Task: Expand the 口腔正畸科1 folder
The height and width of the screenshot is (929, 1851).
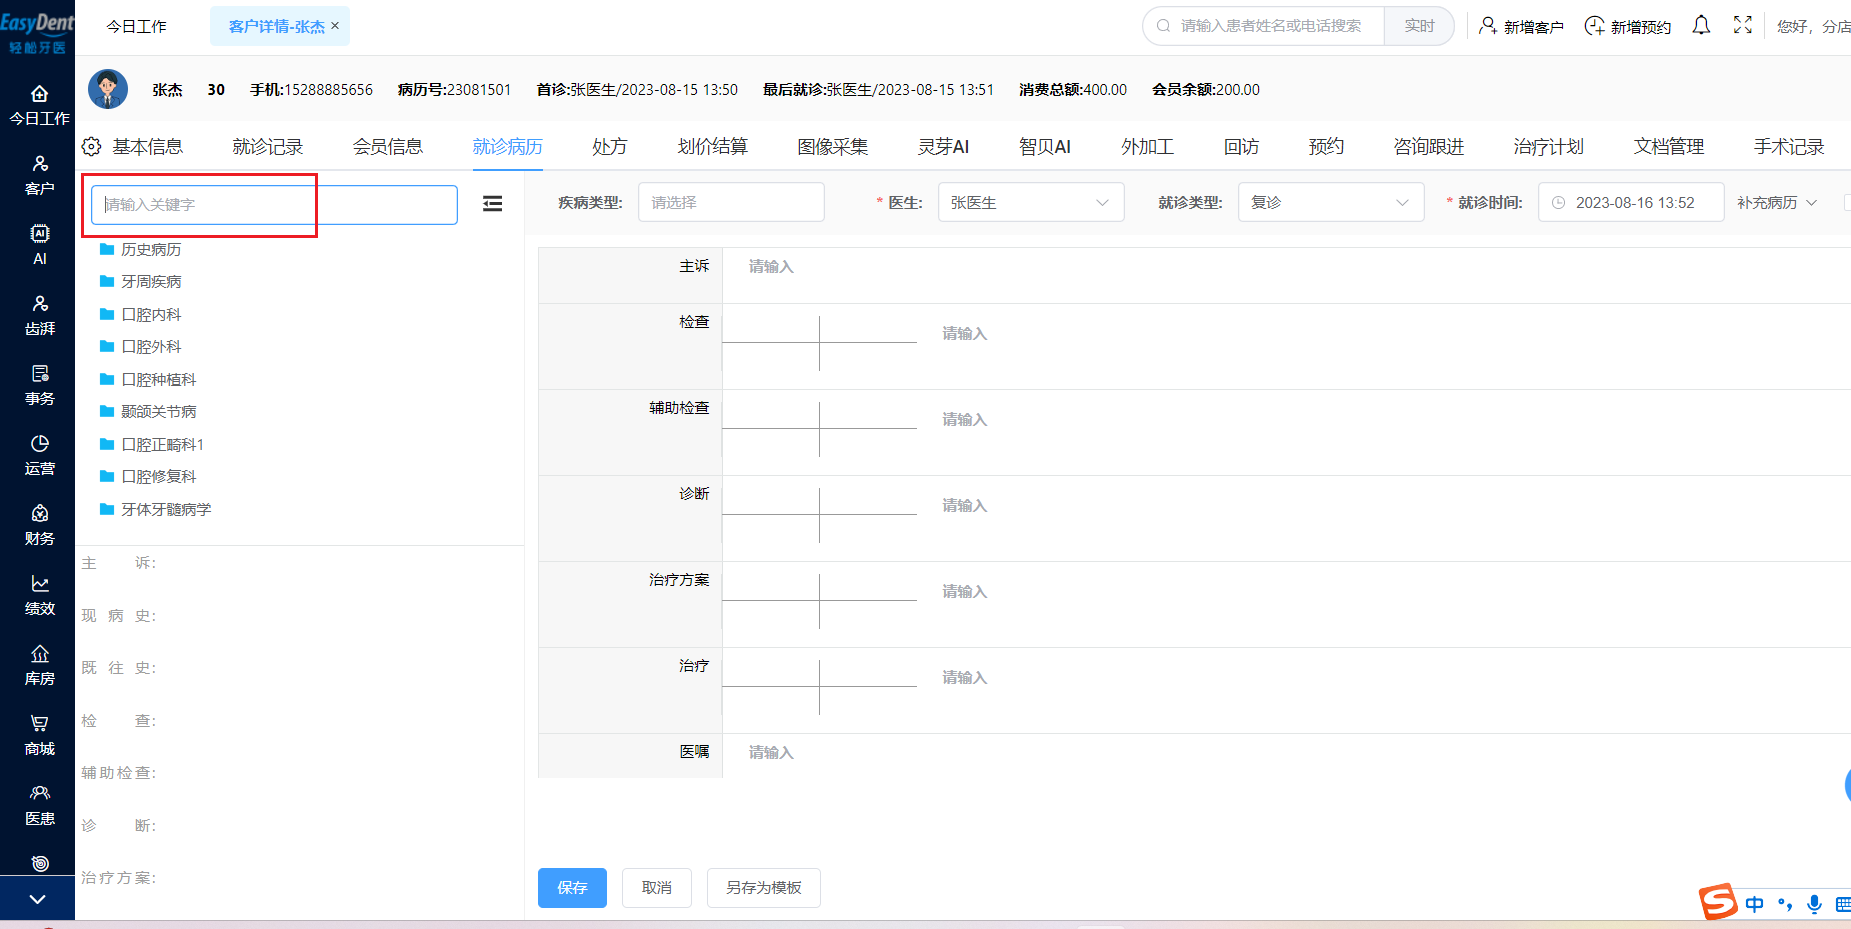Action: tap(152, 444)
